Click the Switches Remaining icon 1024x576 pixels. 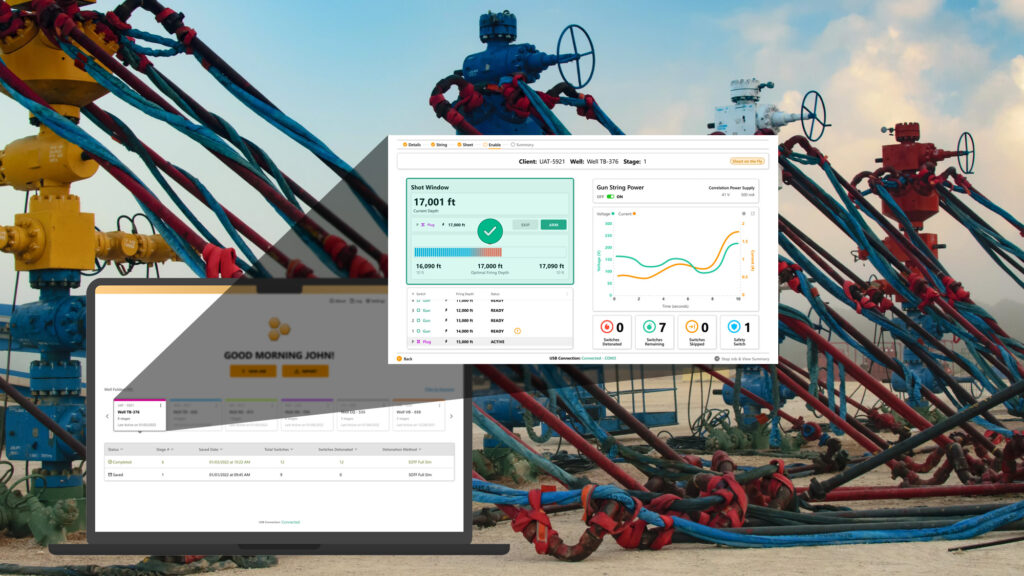pyautogui.click(x=649, y=327)
